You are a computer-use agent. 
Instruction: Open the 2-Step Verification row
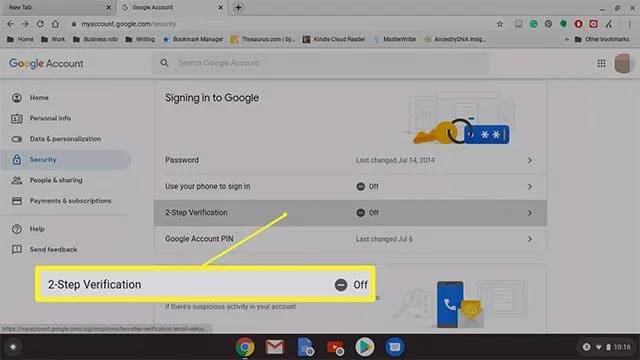click(350, 213)
